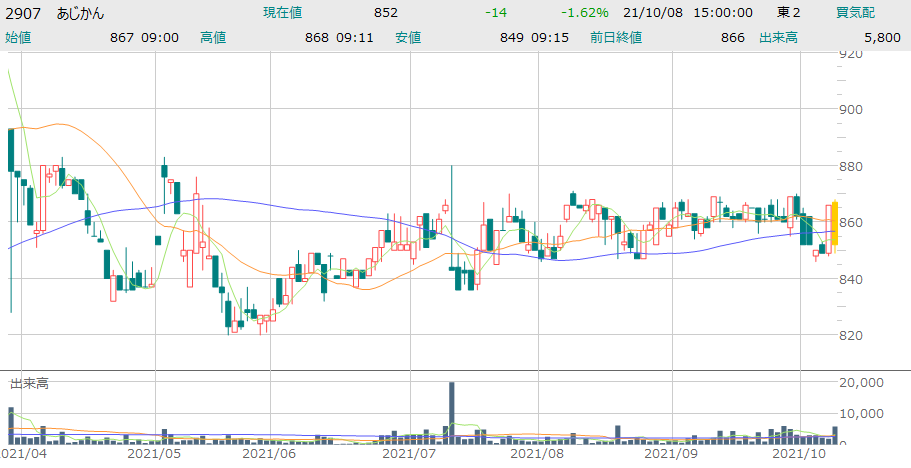Screen dimensions: 911x468
Task: Click the stock code 2907
Action: [24, 13]
